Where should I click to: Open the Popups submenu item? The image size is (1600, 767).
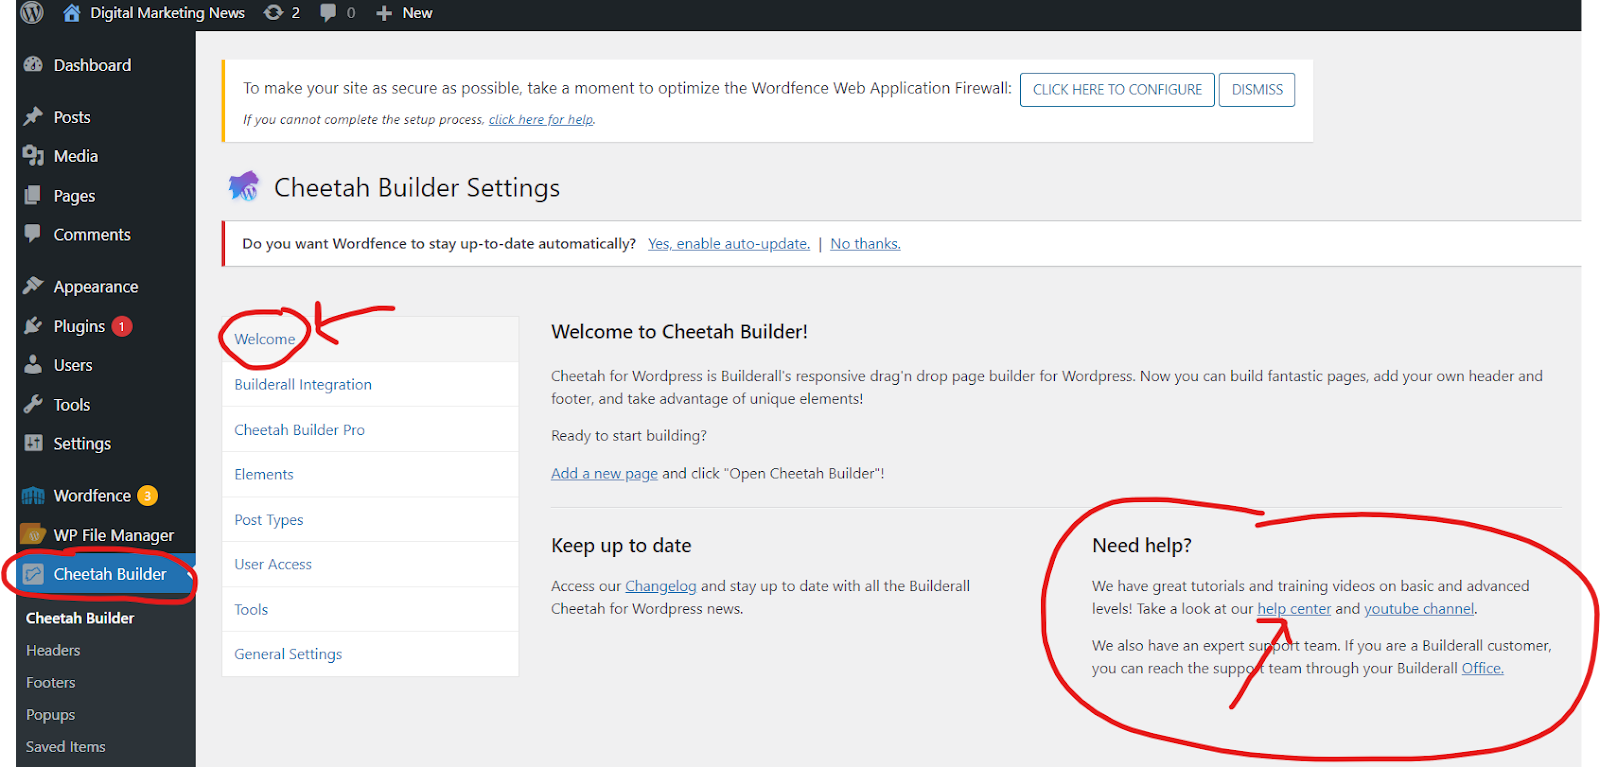(51, 715)
